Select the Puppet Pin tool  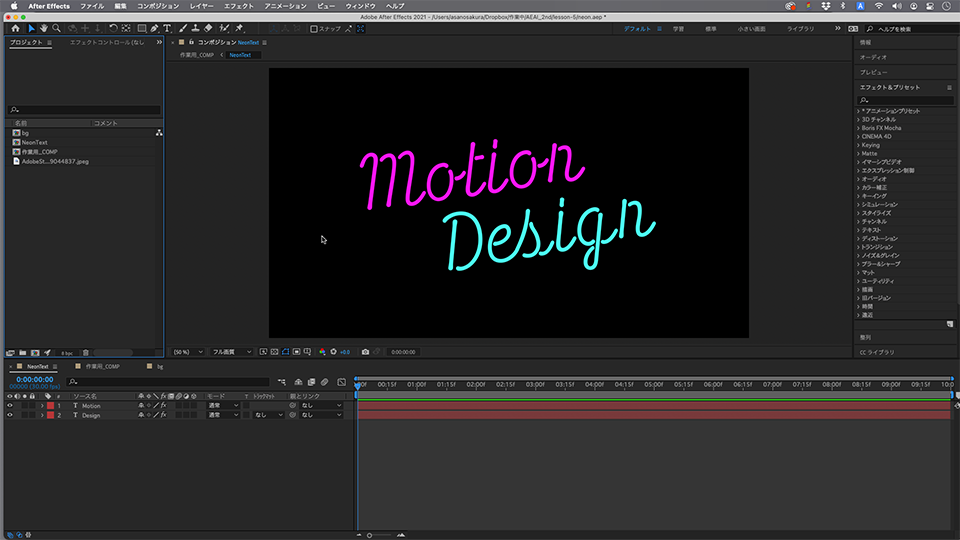point(239,28)
